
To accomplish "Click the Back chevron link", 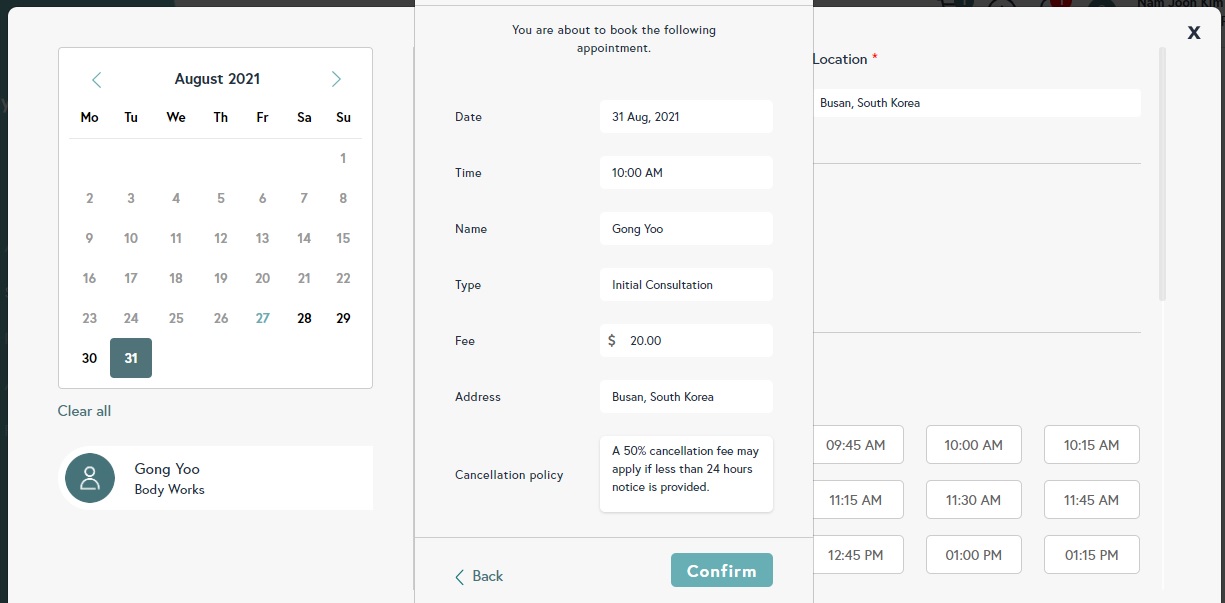I will tap(479, 576).
